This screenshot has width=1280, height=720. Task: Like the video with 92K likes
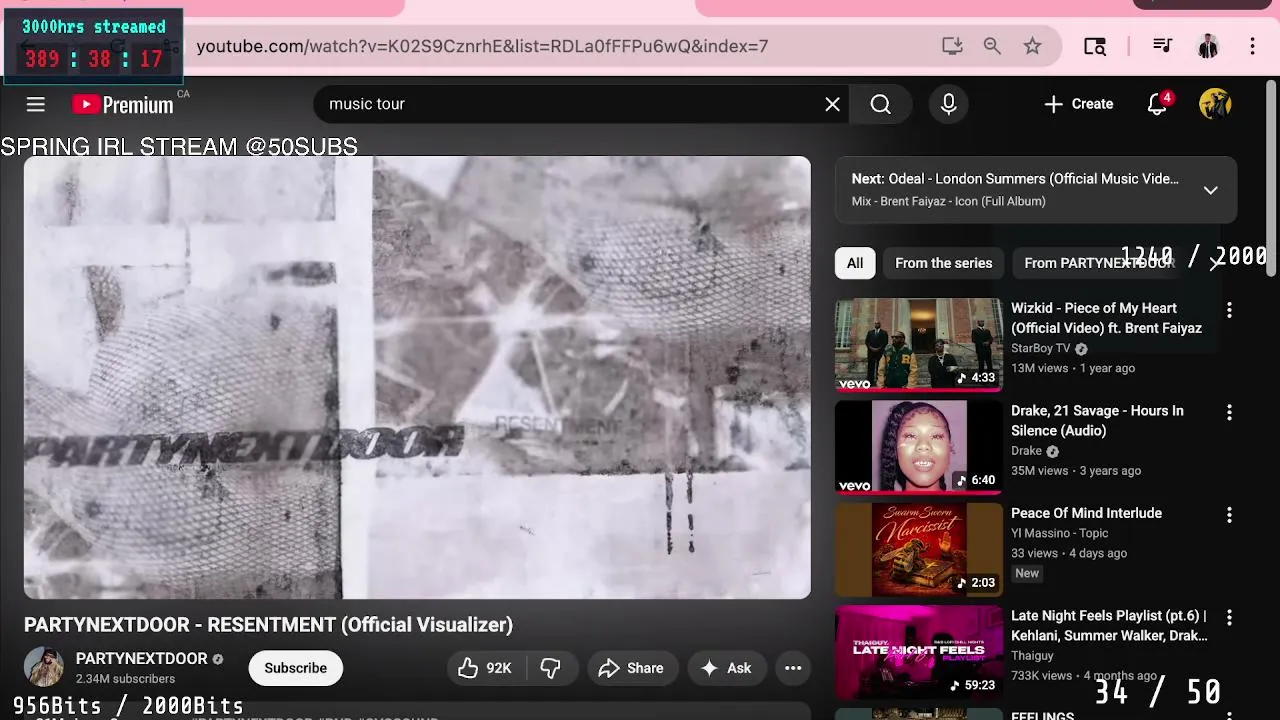coord(485,668)
